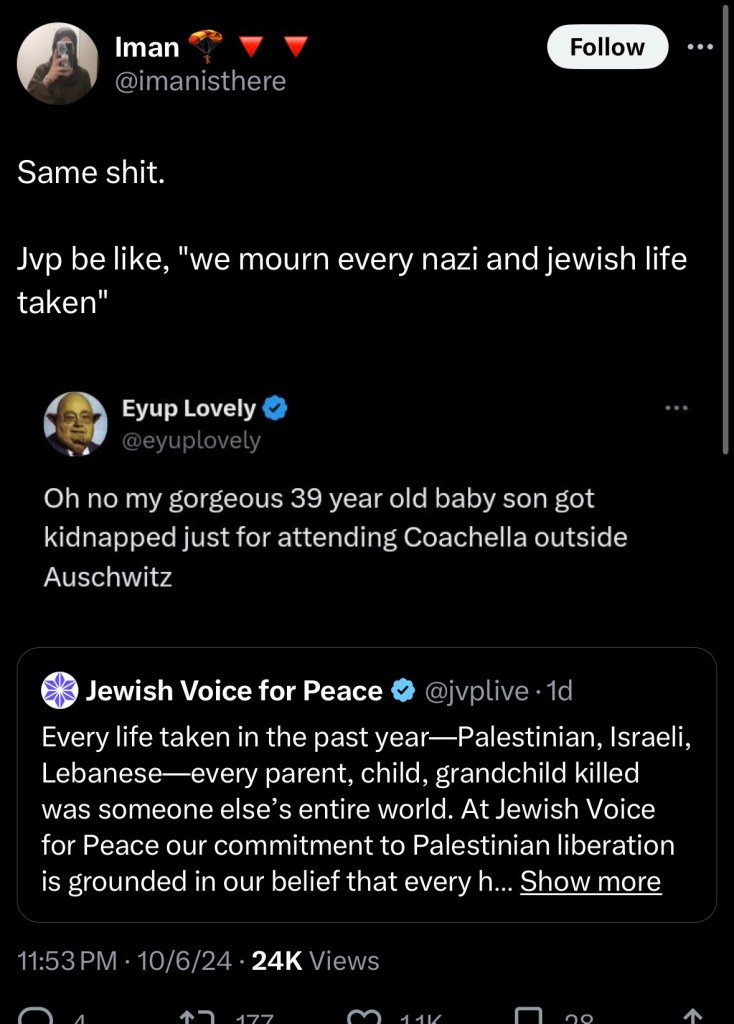734x1024 pixels.
Task: Like the post with heart icon
Action: click(366, 1016)
